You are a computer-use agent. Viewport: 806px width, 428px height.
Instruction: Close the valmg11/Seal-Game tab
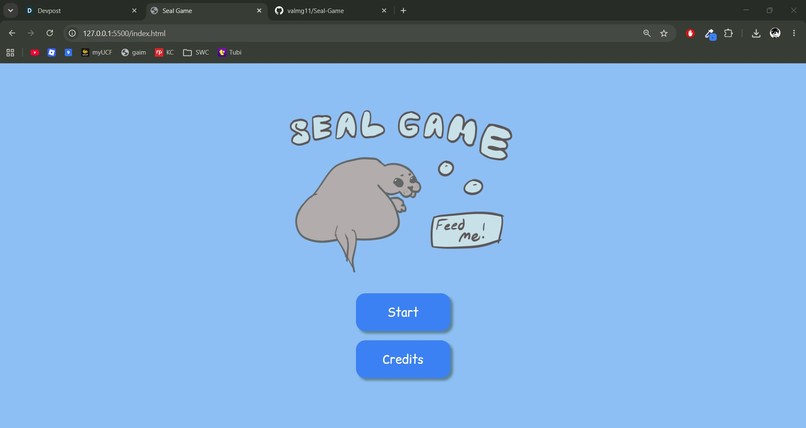[384, 11]
